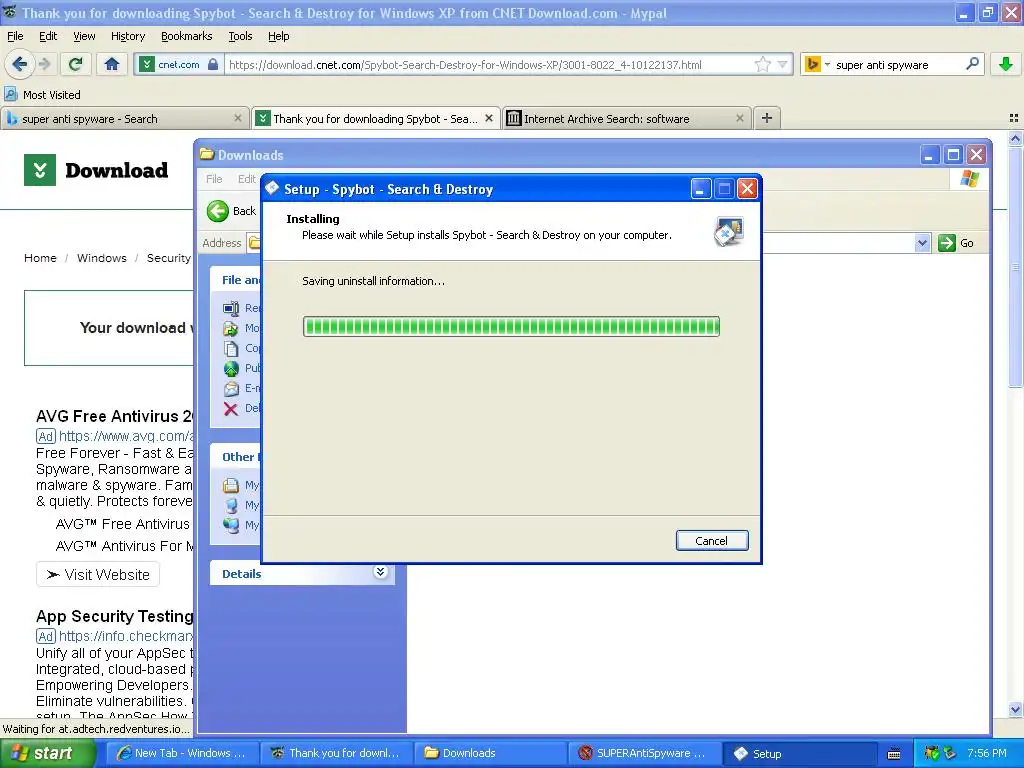This screenshot has width=1024, height=768.
Task: Click the Home breadcrumb link
Action: point(40,258)
